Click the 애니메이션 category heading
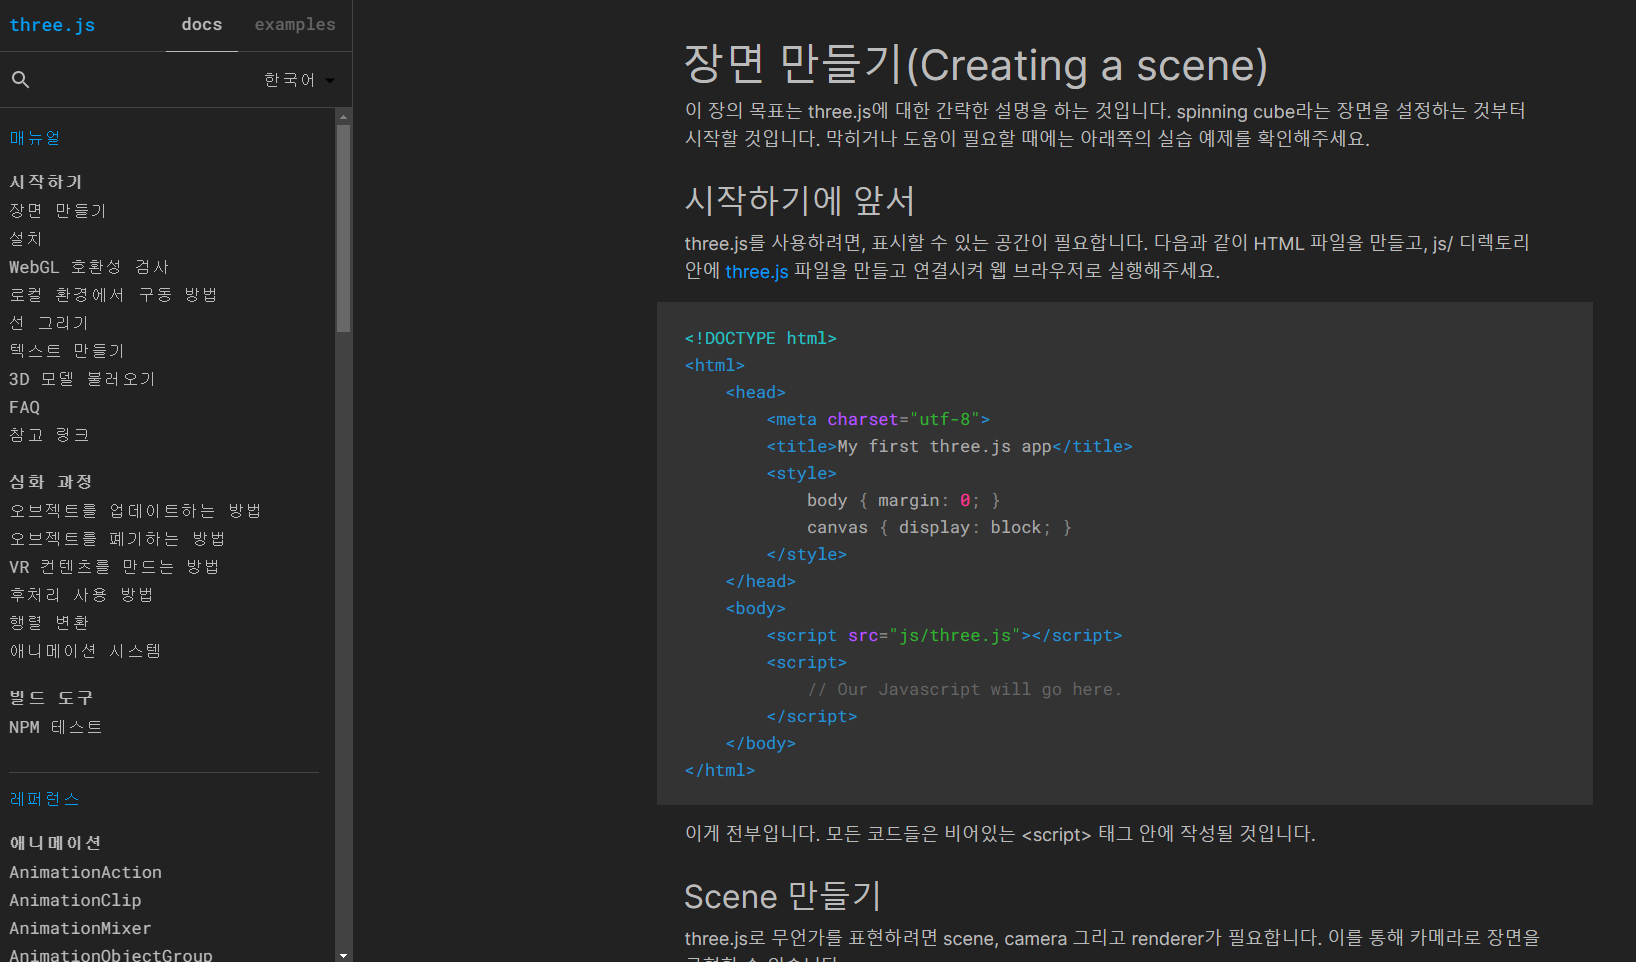Viewport: 1636px width, 962px height. pos(55,843)
